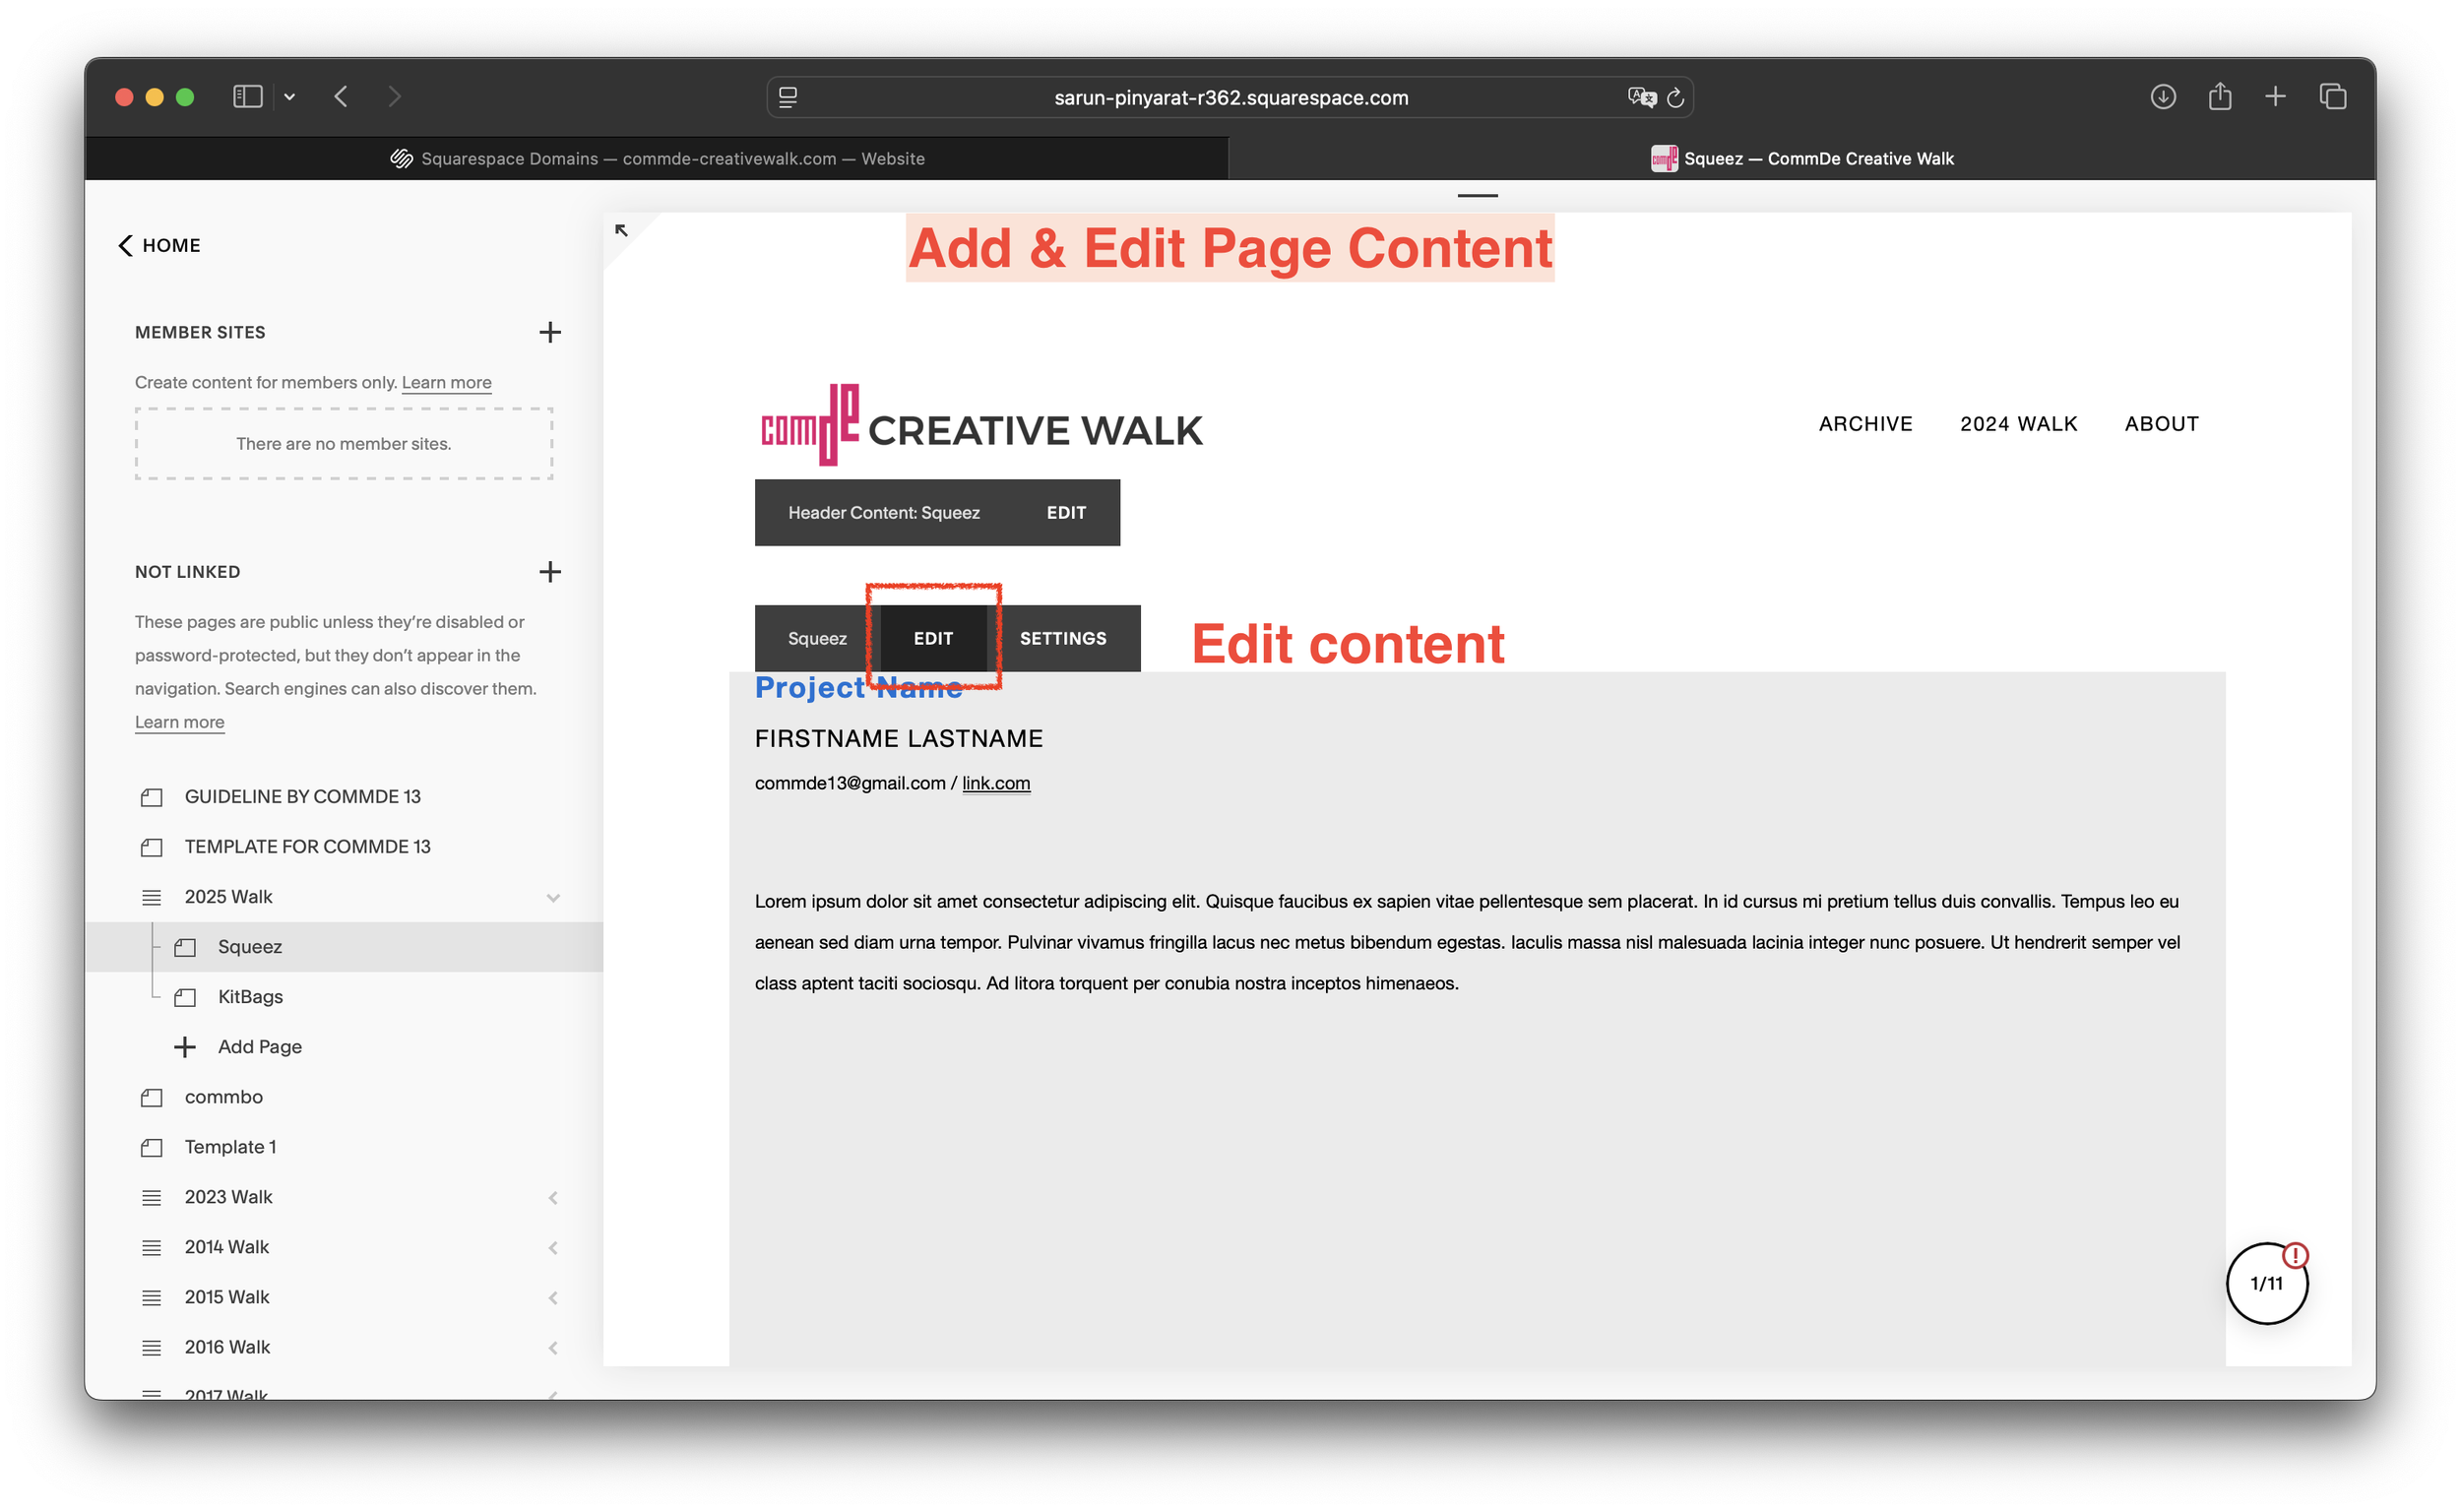Screen dimensions: 2461x1512
Task: Open SETTINGS for the Squeez page
Action: coord(1062,639)
